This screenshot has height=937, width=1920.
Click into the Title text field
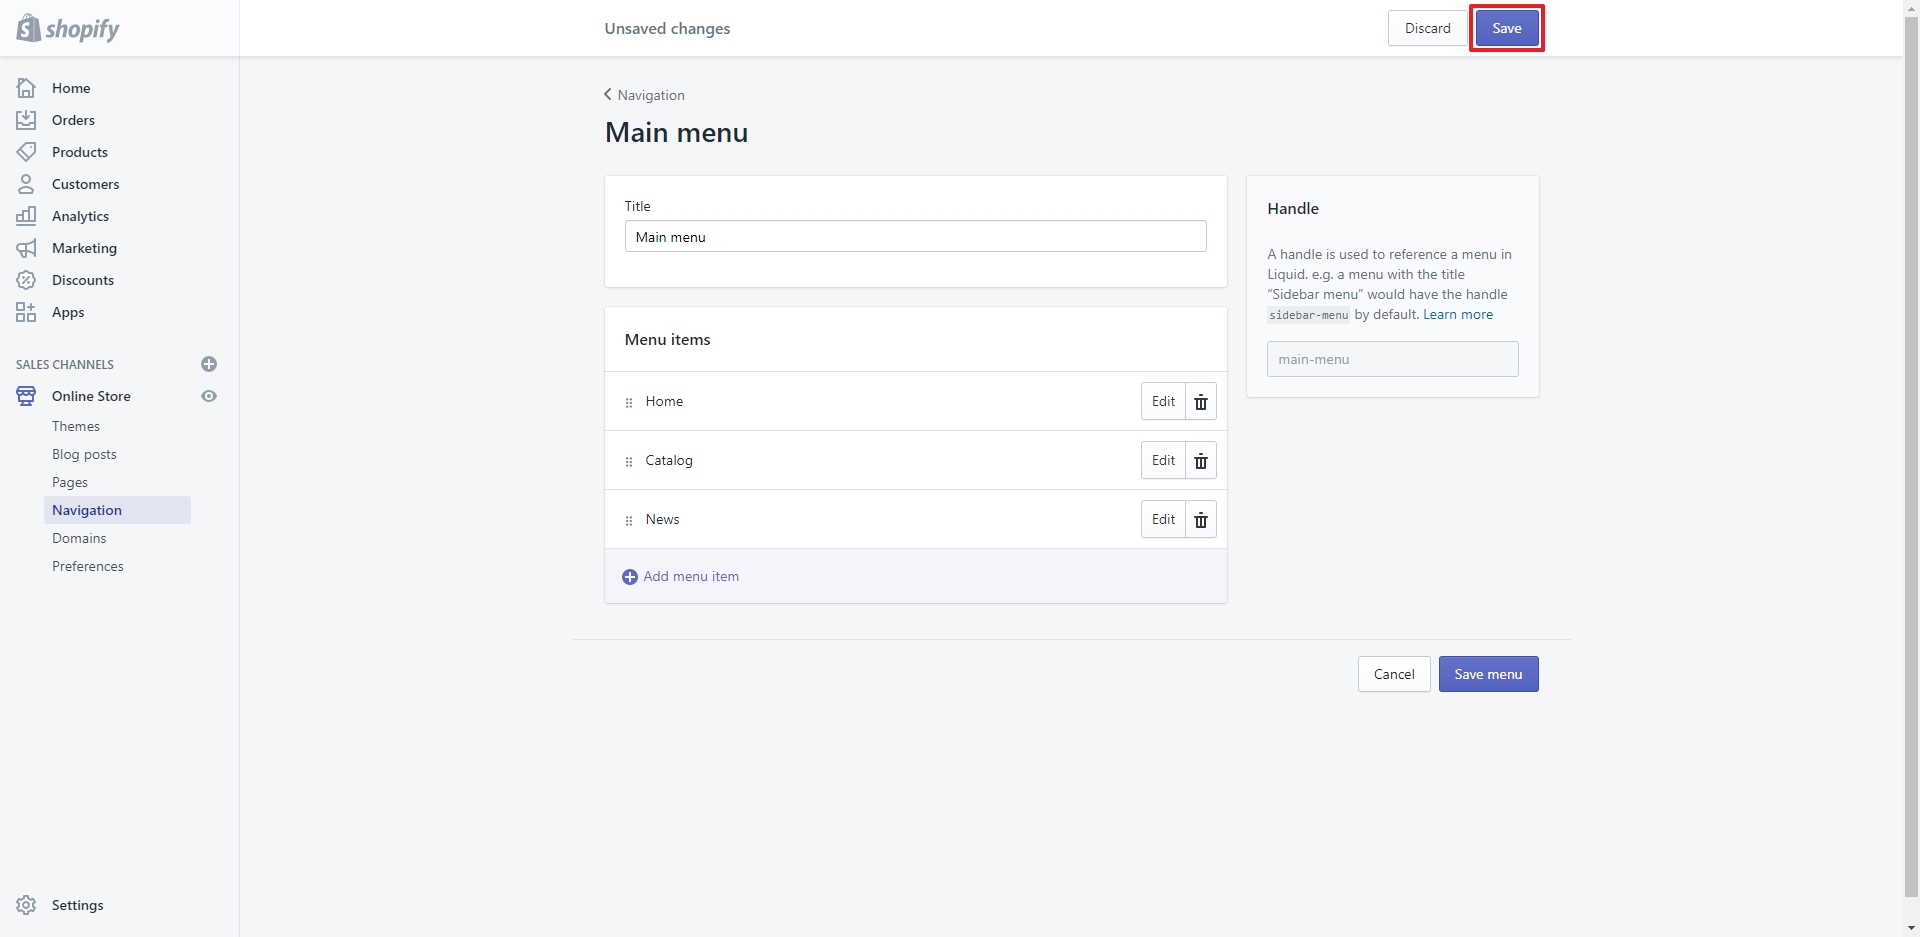[x=915, y=237]
